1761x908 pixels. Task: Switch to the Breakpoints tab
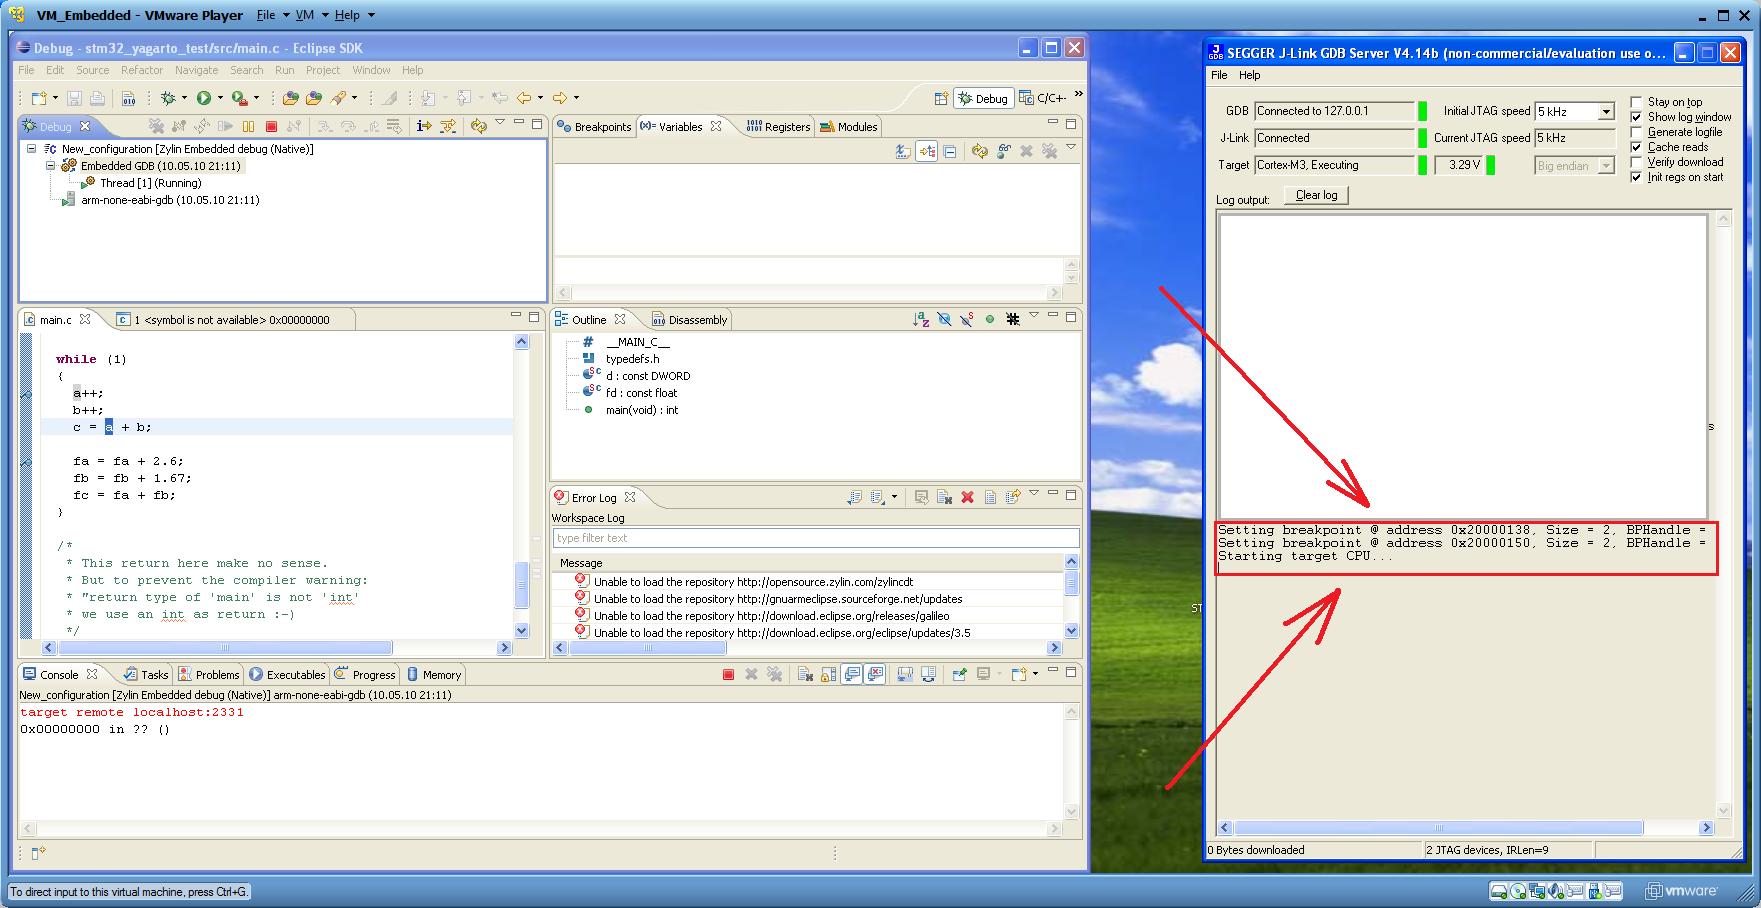(595, 127)
